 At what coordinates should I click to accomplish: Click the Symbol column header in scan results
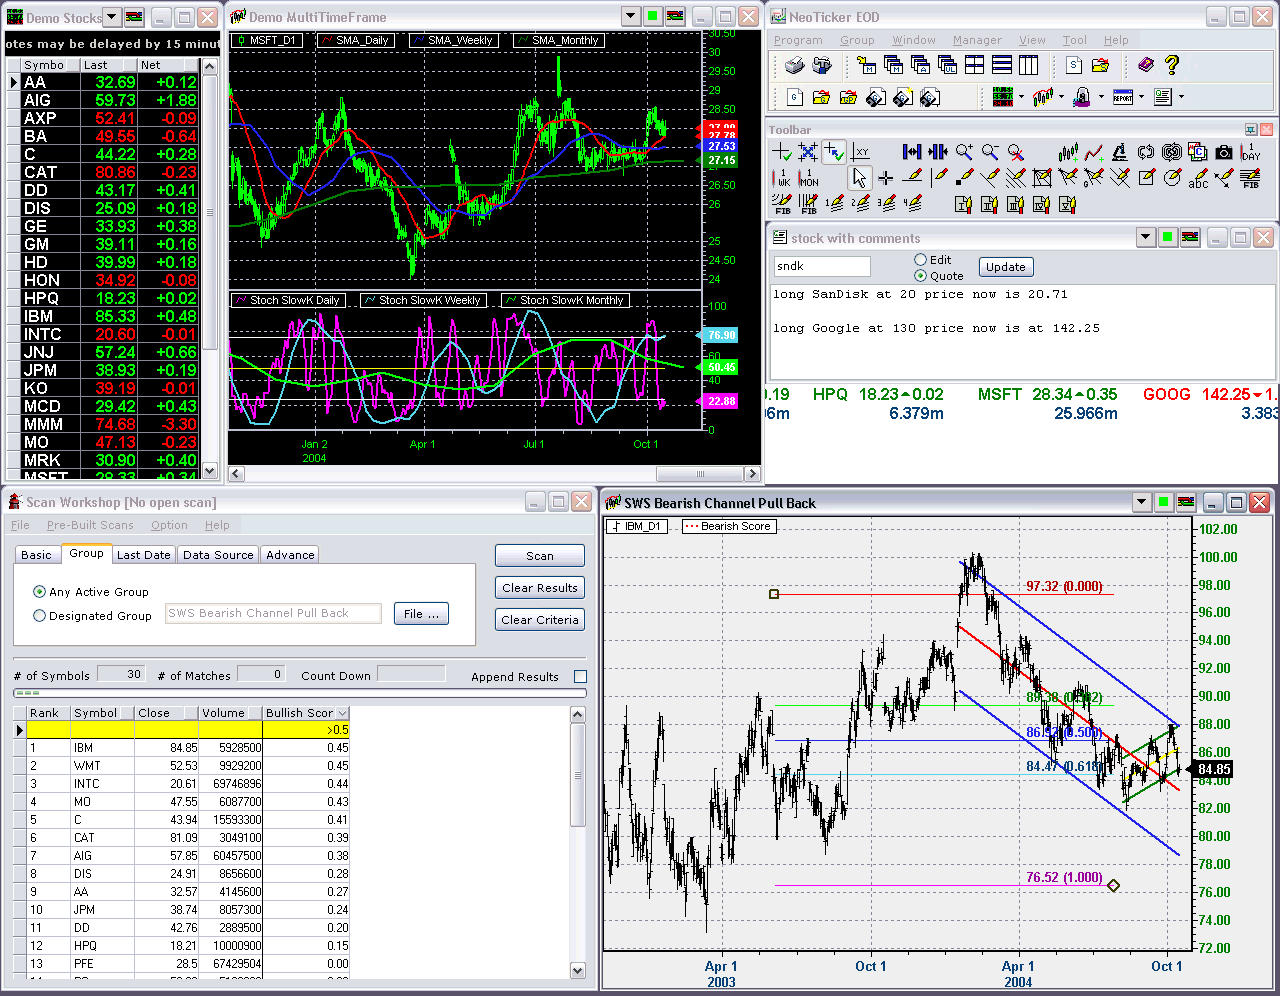101,713
